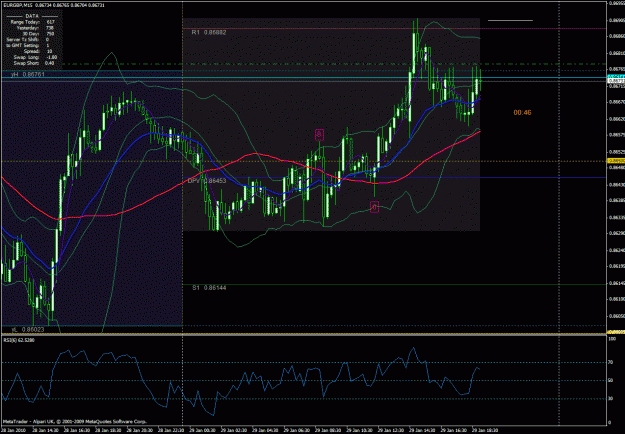Select the yH 0.86761 level label
Image resolution: width=625 pixels, height=434 pixels.
click(28, 75)
